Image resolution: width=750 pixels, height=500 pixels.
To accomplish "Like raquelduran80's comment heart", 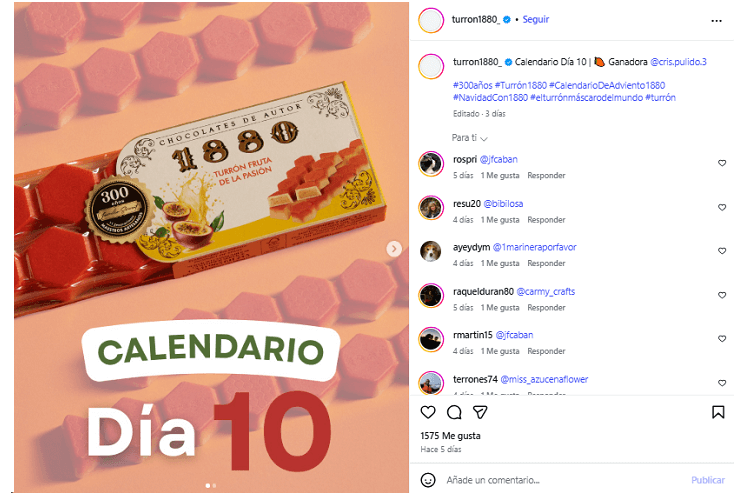I will (722, 295).
